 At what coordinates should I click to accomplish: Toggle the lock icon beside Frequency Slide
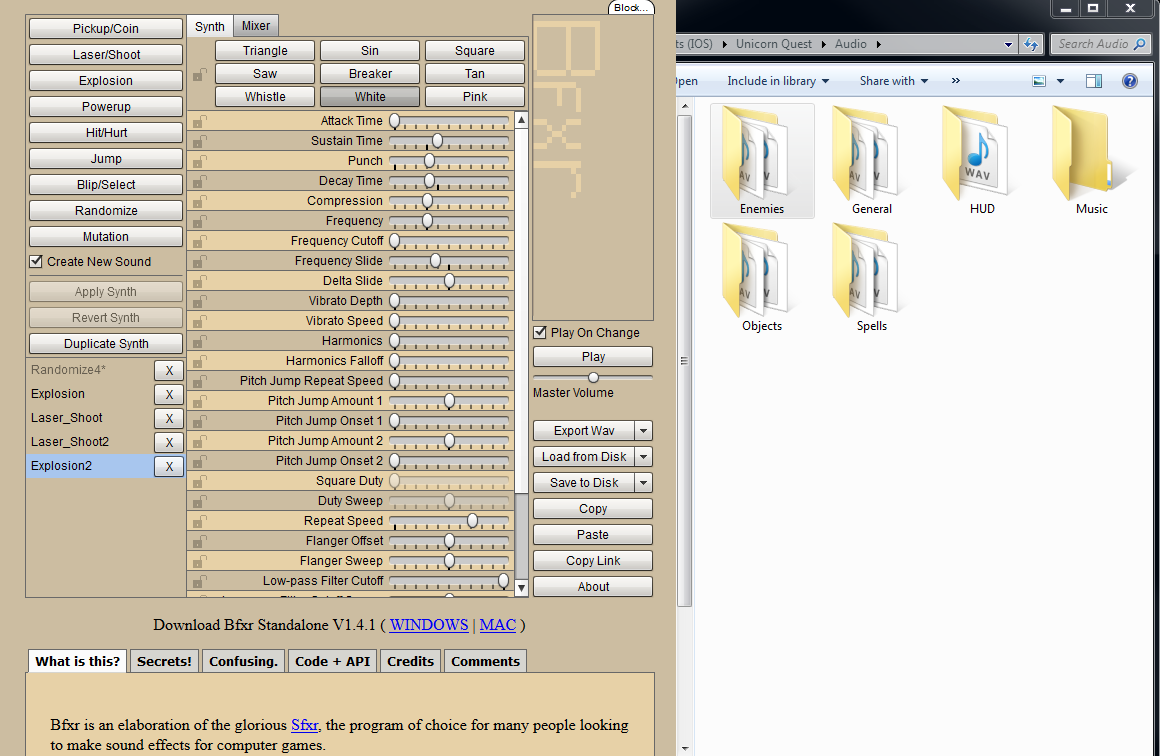(199, 261)
